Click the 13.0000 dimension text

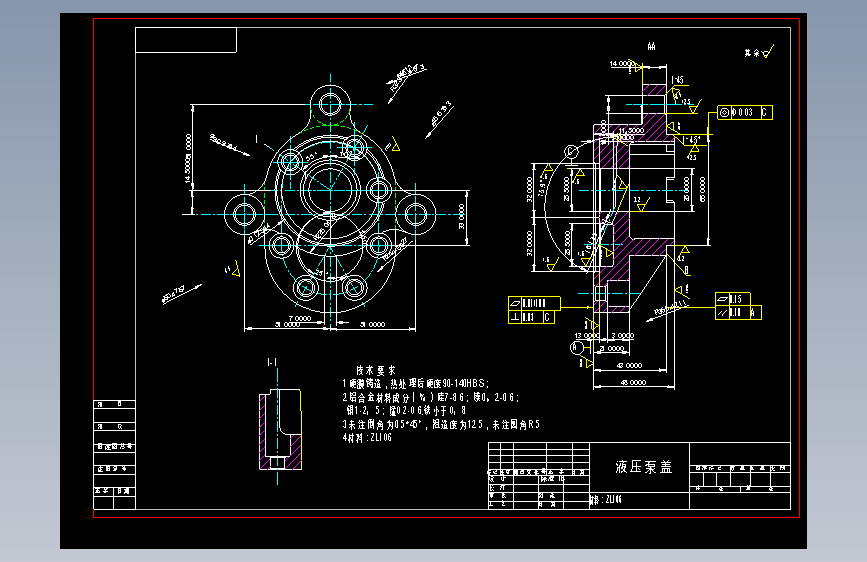tap(587, 336)
